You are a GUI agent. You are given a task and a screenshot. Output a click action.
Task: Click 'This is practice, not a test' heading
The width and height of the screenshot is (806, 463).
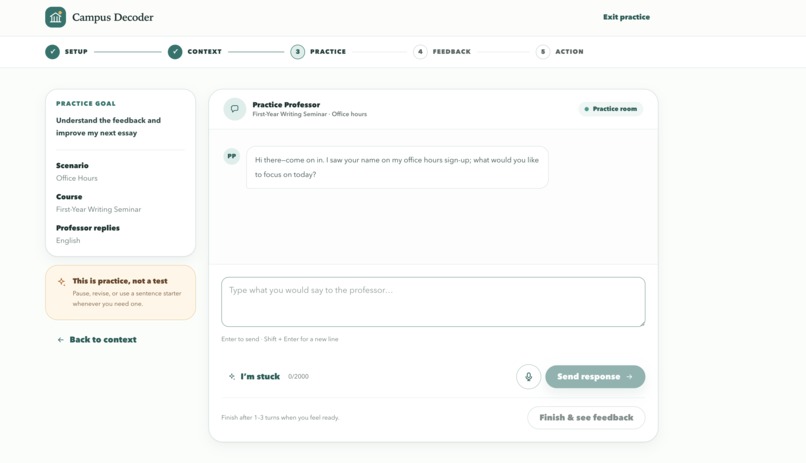tap(120, 281)
